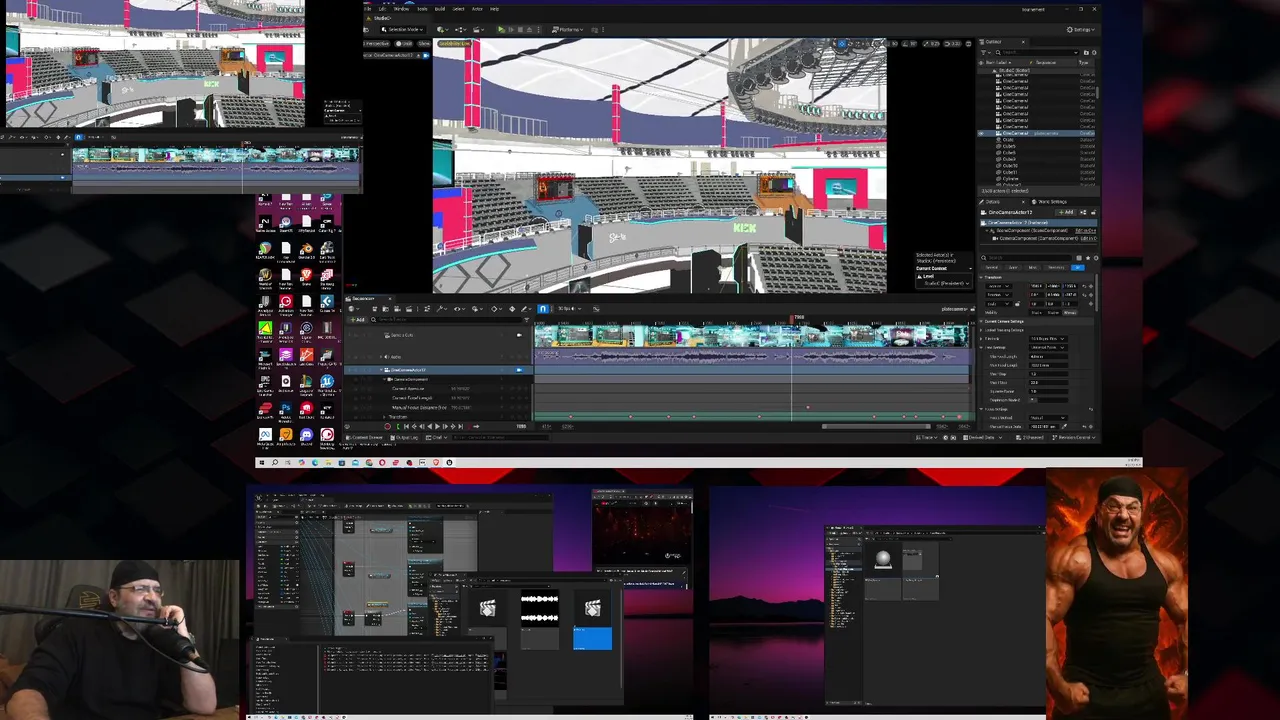Click the Show button in the viewport
The image size is (1280, 720).
[x=424, y=44]
